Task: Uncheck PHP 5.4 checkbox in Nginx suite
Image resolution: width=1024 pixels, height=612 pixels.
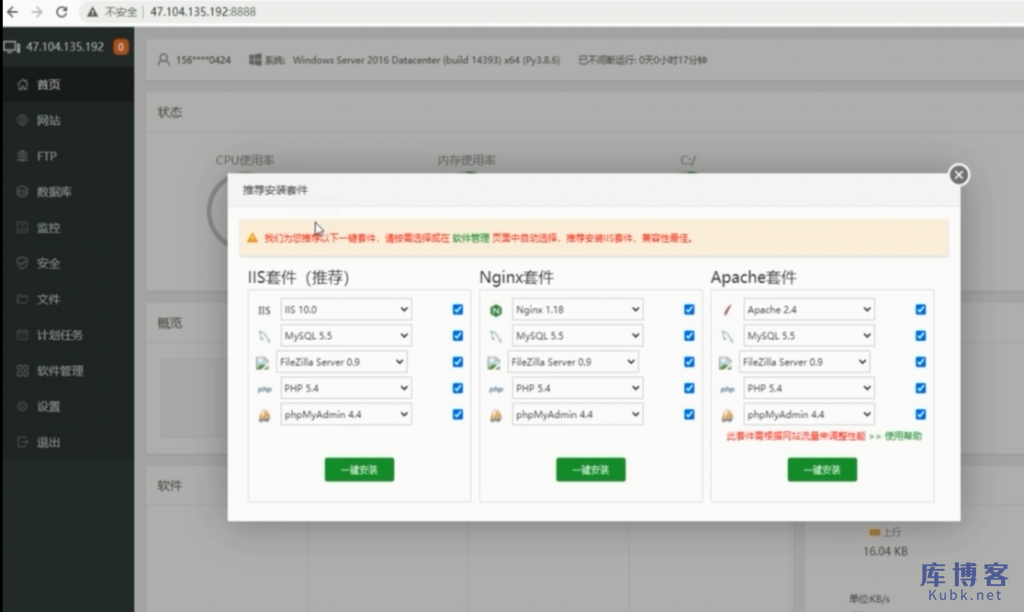Action: click(689, 388)
